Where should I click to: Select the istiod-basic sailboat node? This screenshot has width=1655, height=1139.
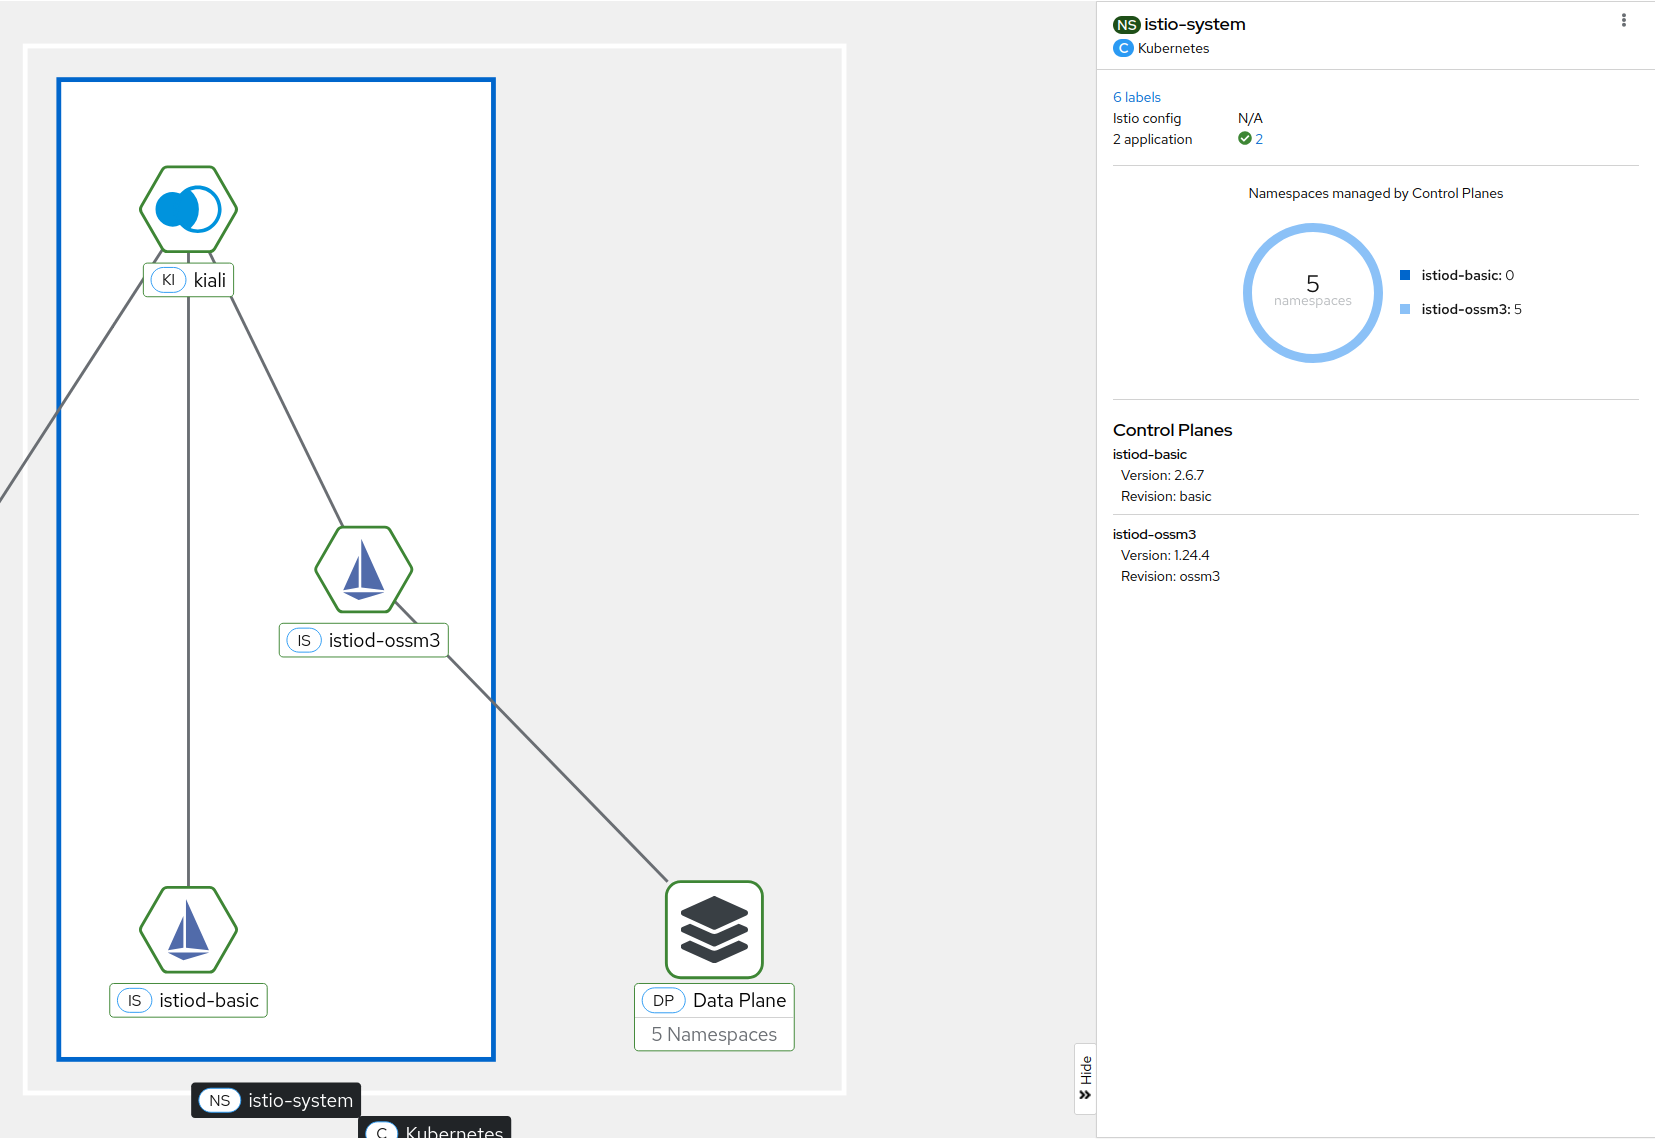[188, 929]
